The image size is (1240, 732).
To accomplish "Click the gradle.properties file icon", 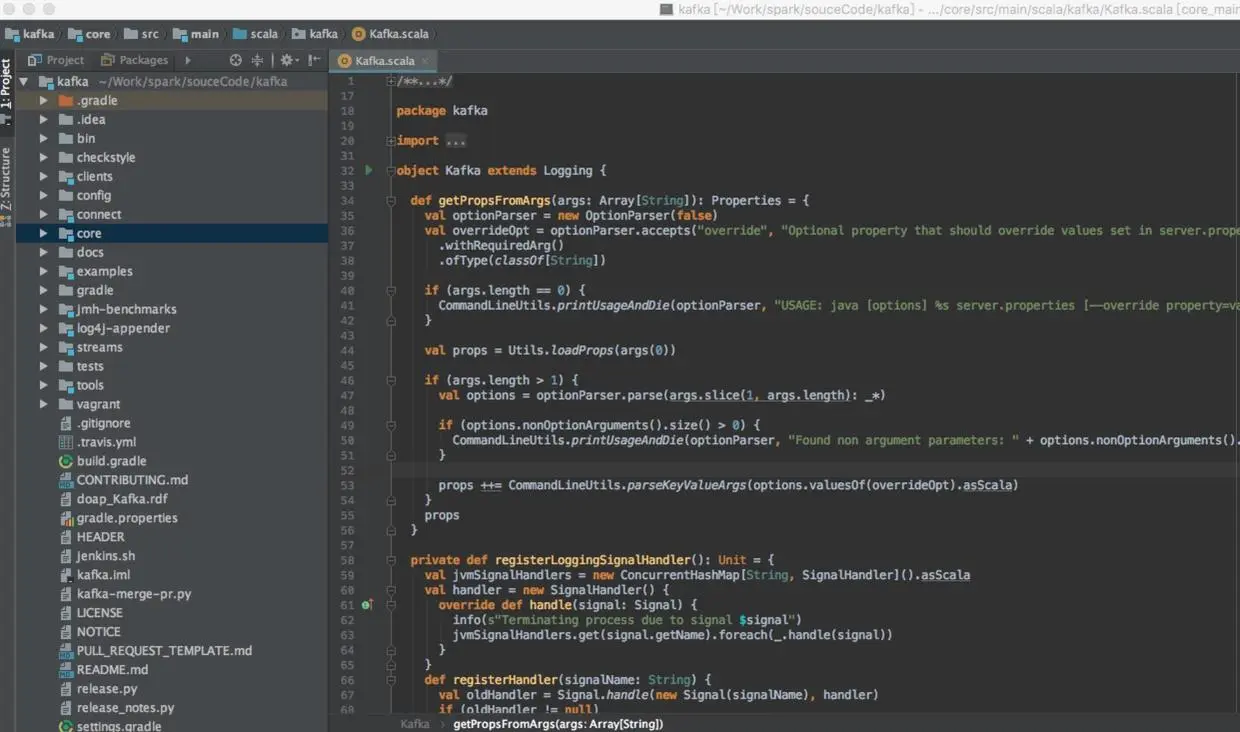I will tap(66, 519).
